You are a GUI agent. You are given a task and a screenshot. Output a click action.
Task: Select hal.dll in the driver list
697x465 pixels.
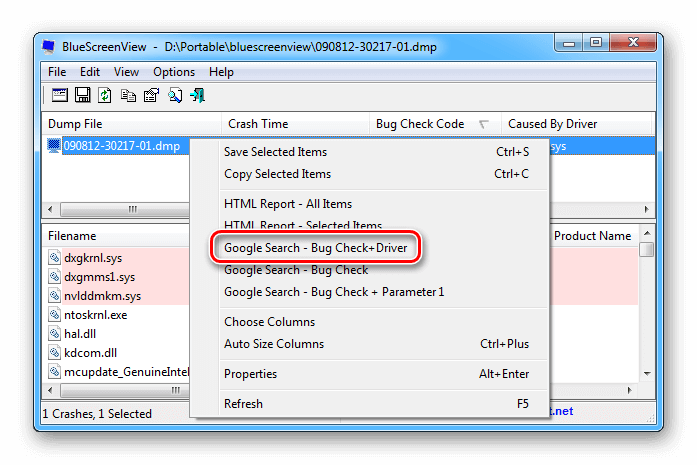coord(80,334)
